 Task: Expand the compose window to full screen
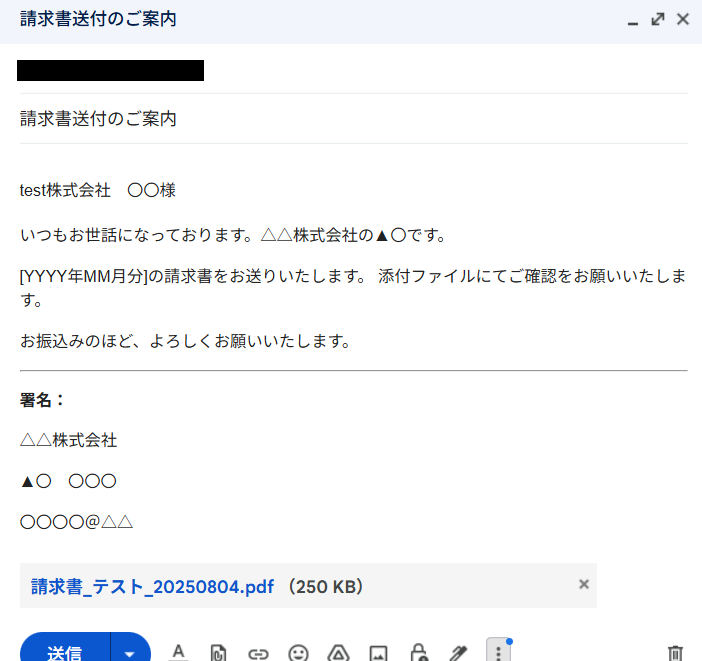658,19
